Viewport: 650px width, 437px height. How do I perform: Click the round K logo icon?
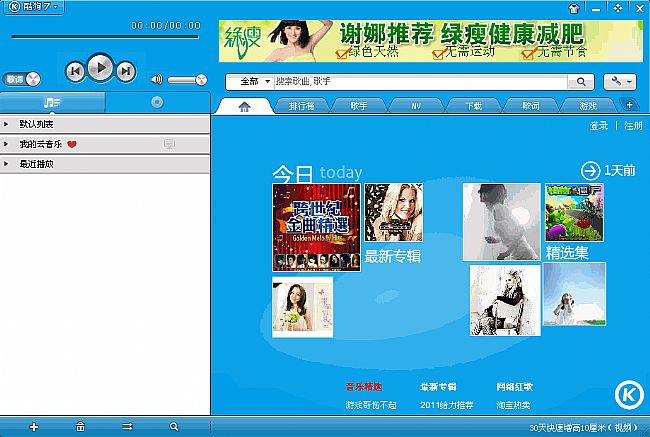(629, 395)
